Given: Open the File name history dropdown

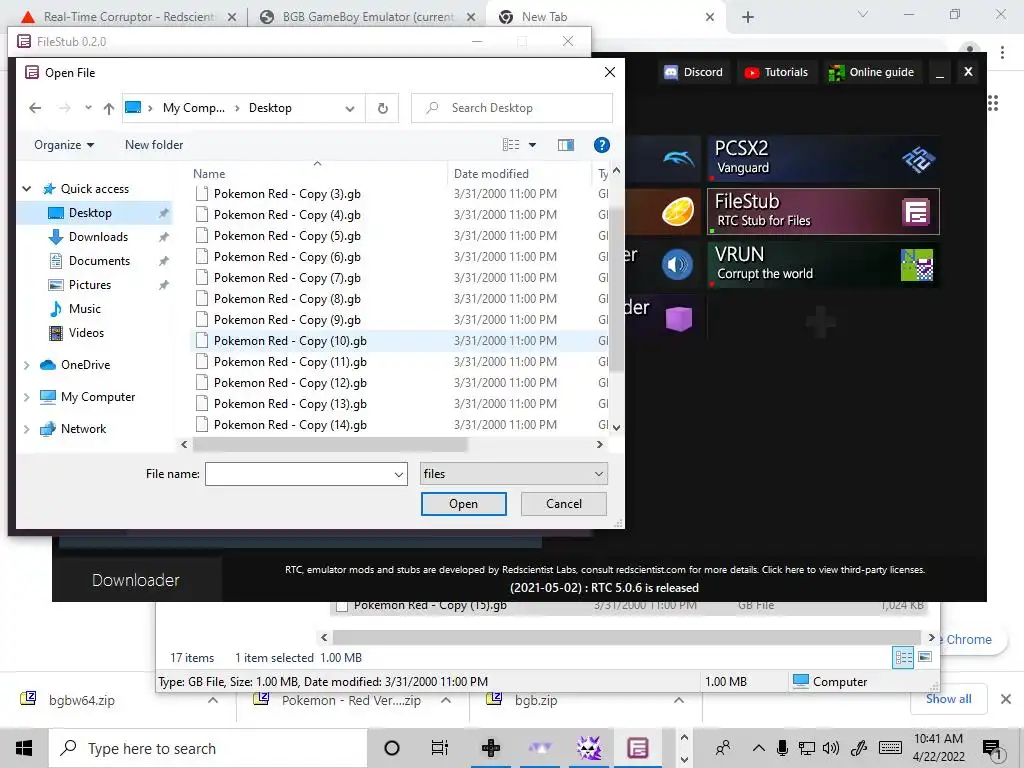Looking at the screenshot, I should 398,475.
